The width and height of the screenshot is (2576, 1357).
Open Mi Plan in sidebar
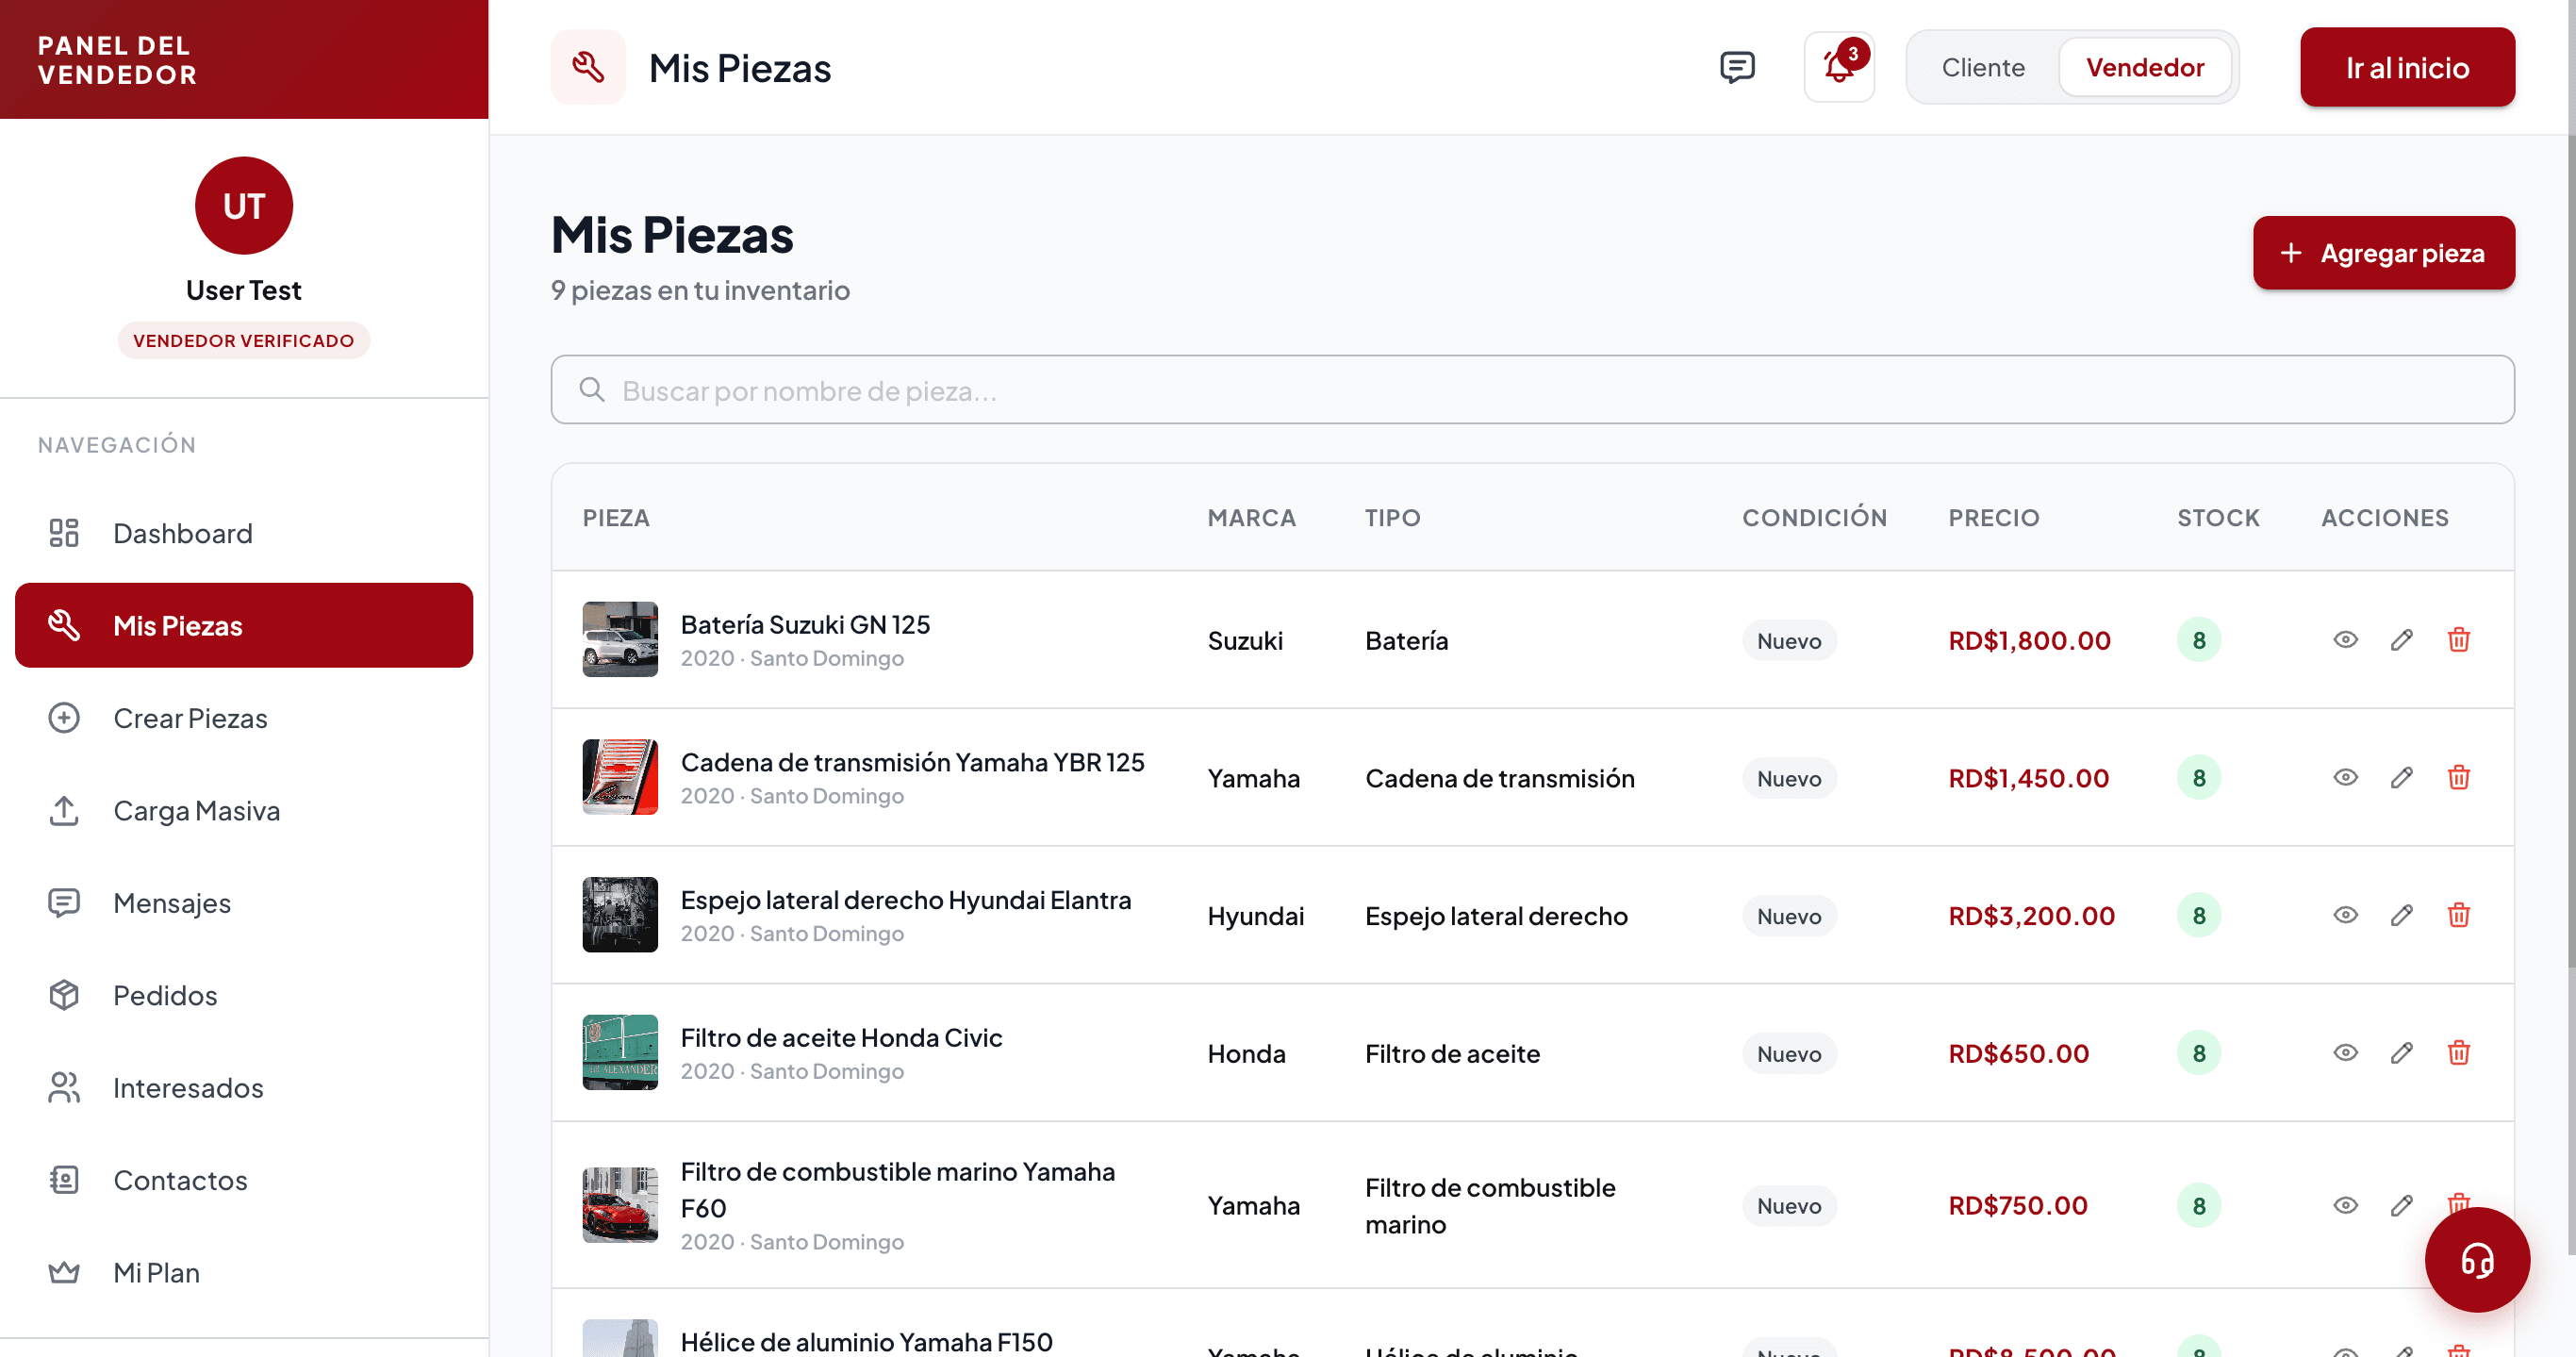pyautogui.click(x=244, y=1272)
